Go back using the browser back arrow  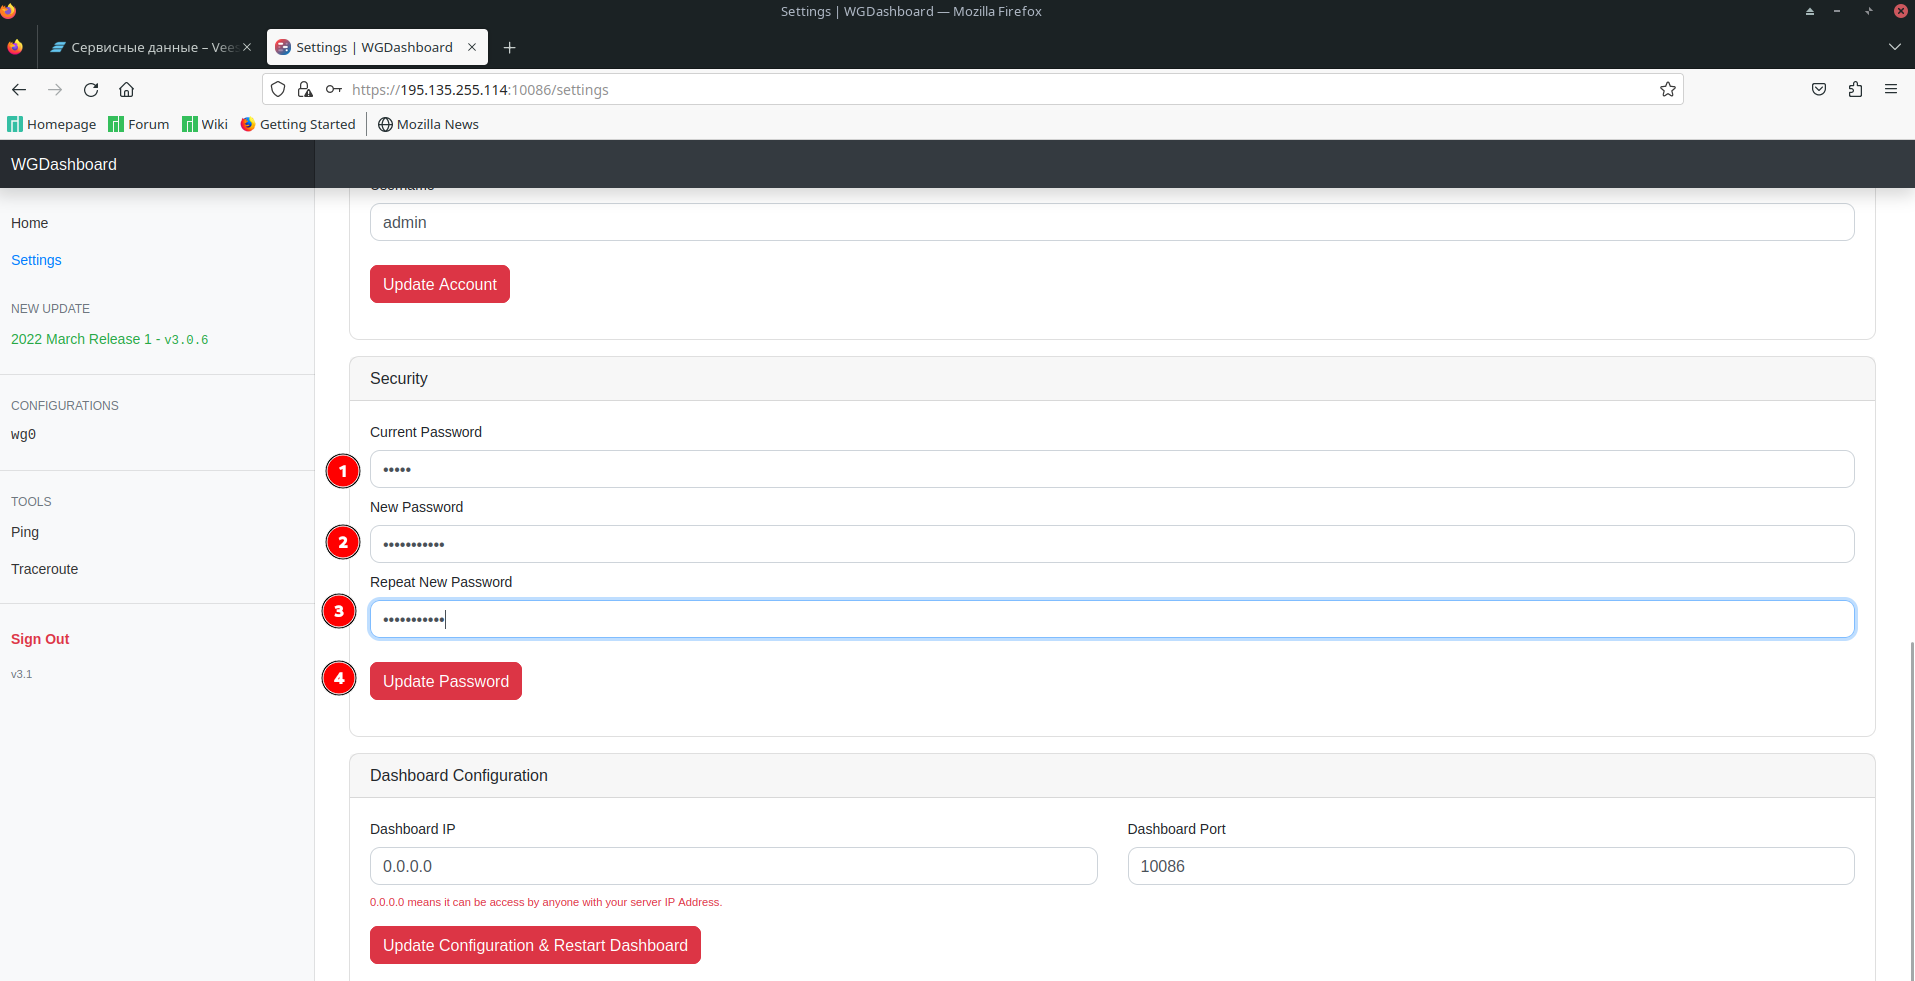(19, 90)
